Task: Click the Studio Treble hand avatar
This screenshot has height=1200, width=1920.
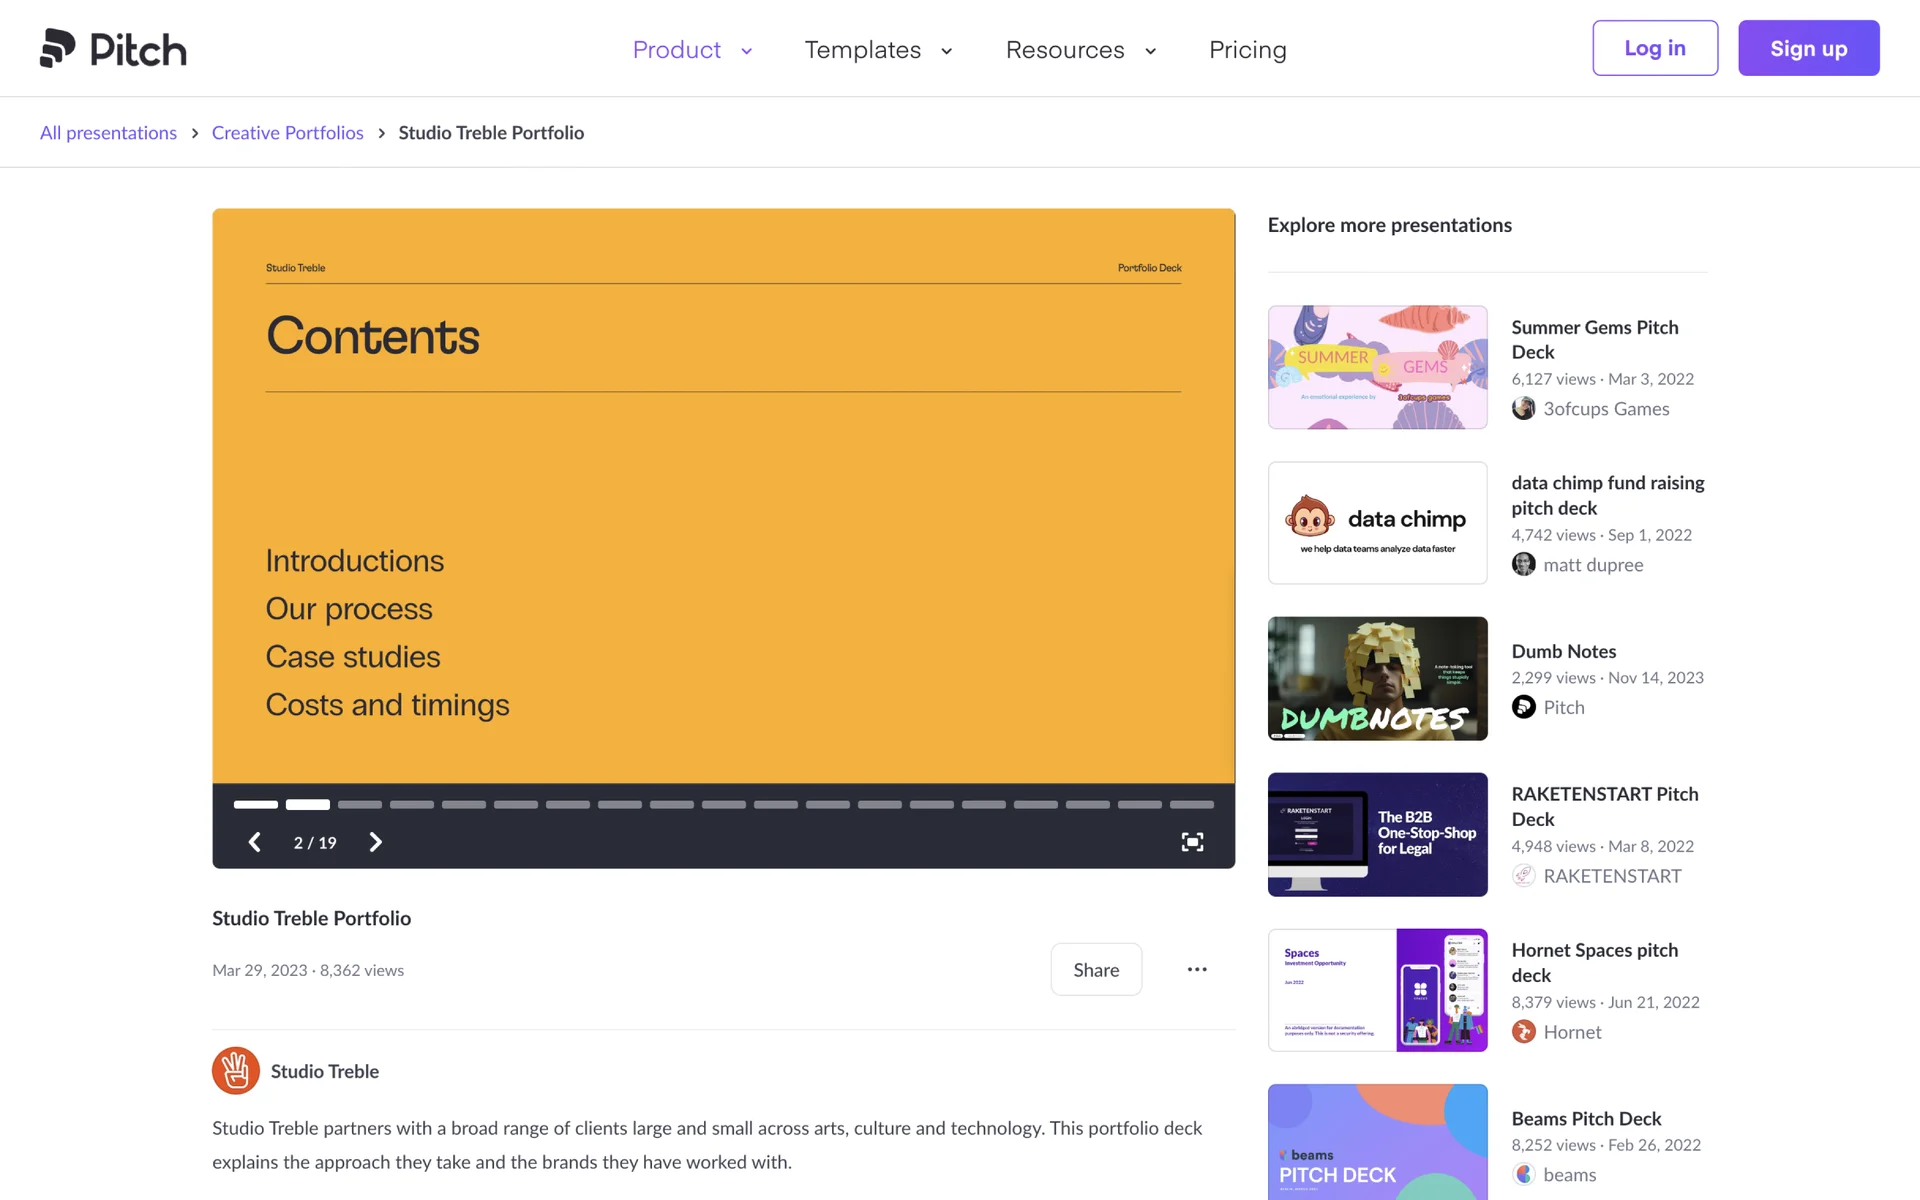Action: [x=236, y=1071]
